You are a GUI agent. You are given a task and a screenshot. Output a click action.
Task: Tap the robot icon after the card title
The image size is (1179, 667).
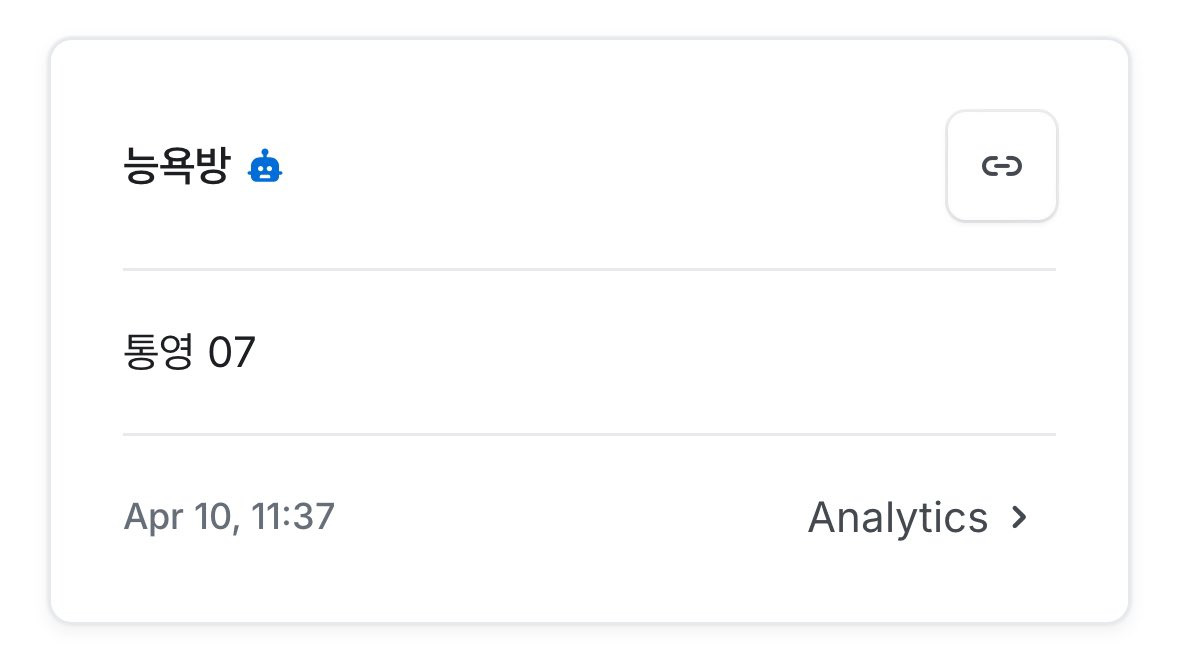(265, 166)
